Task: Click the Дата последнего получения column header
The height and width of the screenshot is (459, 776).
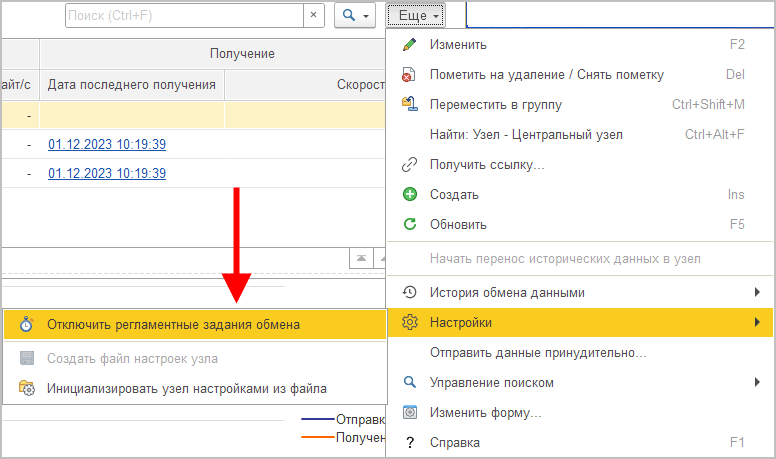Action: tap(132, 85)
